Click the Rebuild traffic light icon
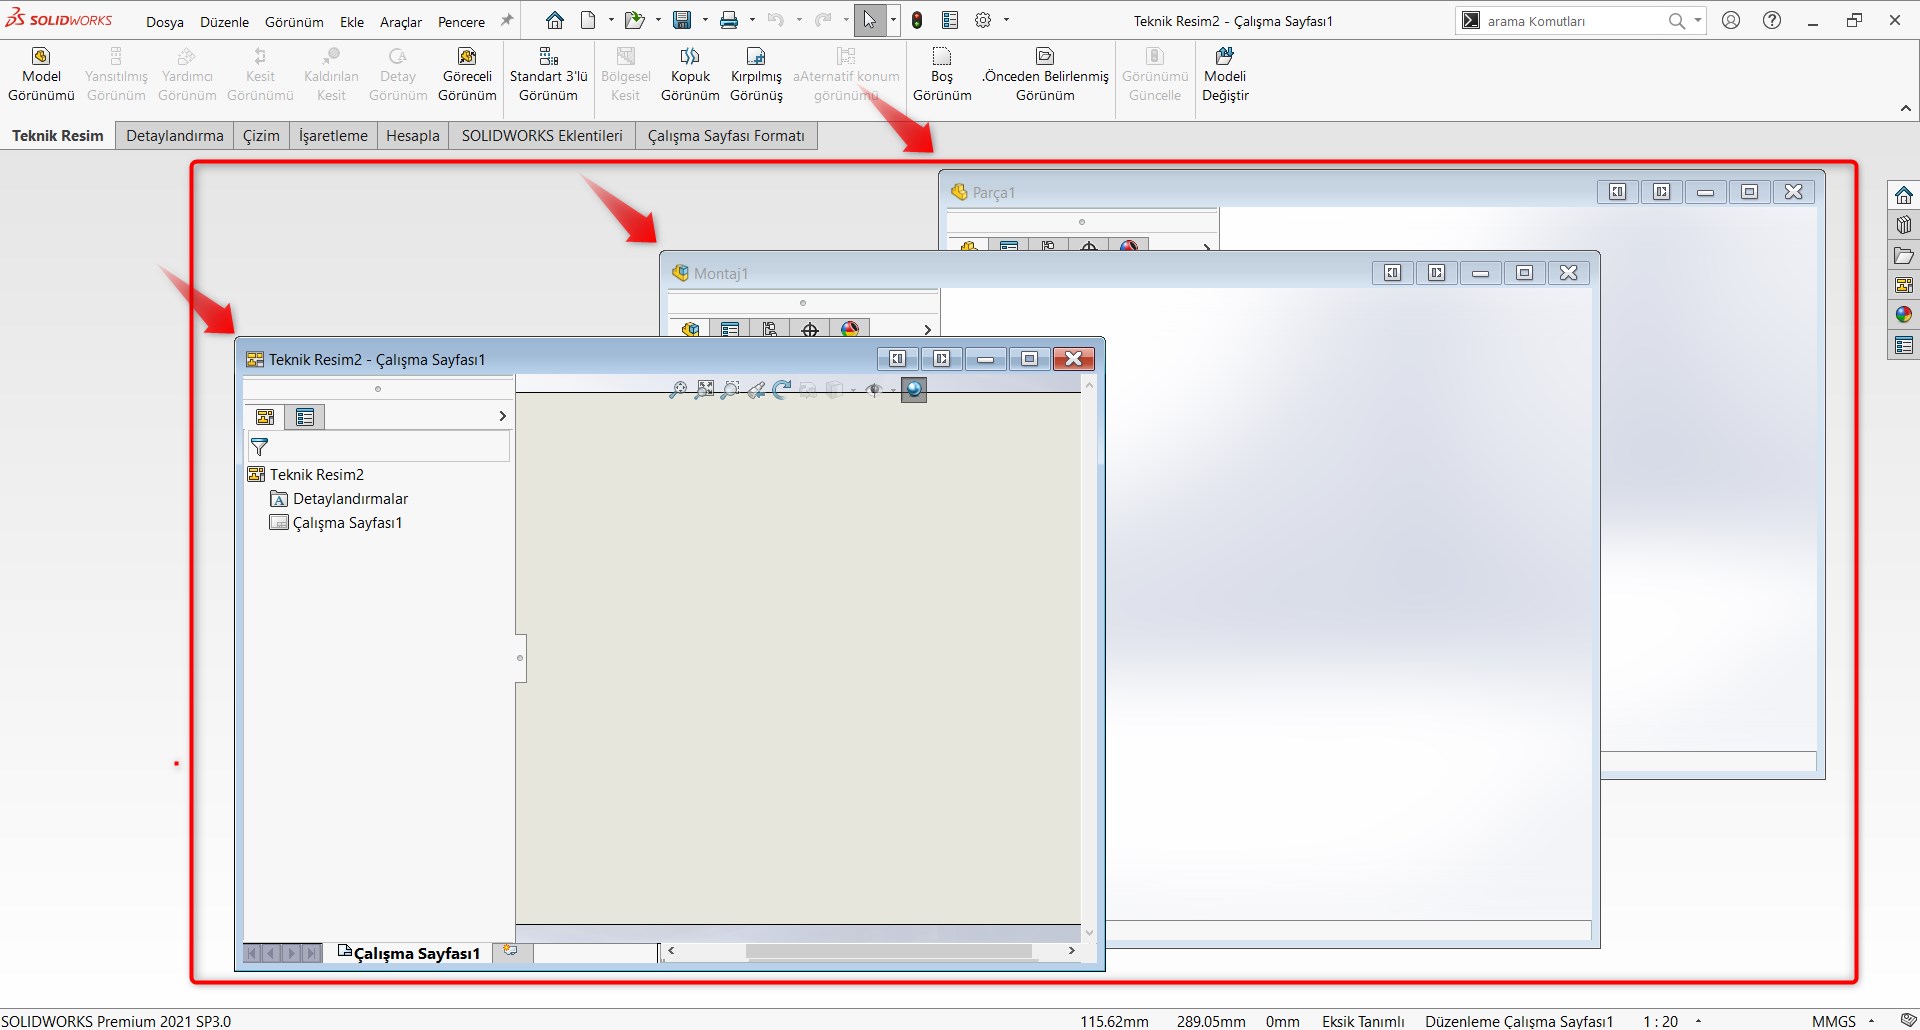The image size is (1920, 1030). [917, 20]
